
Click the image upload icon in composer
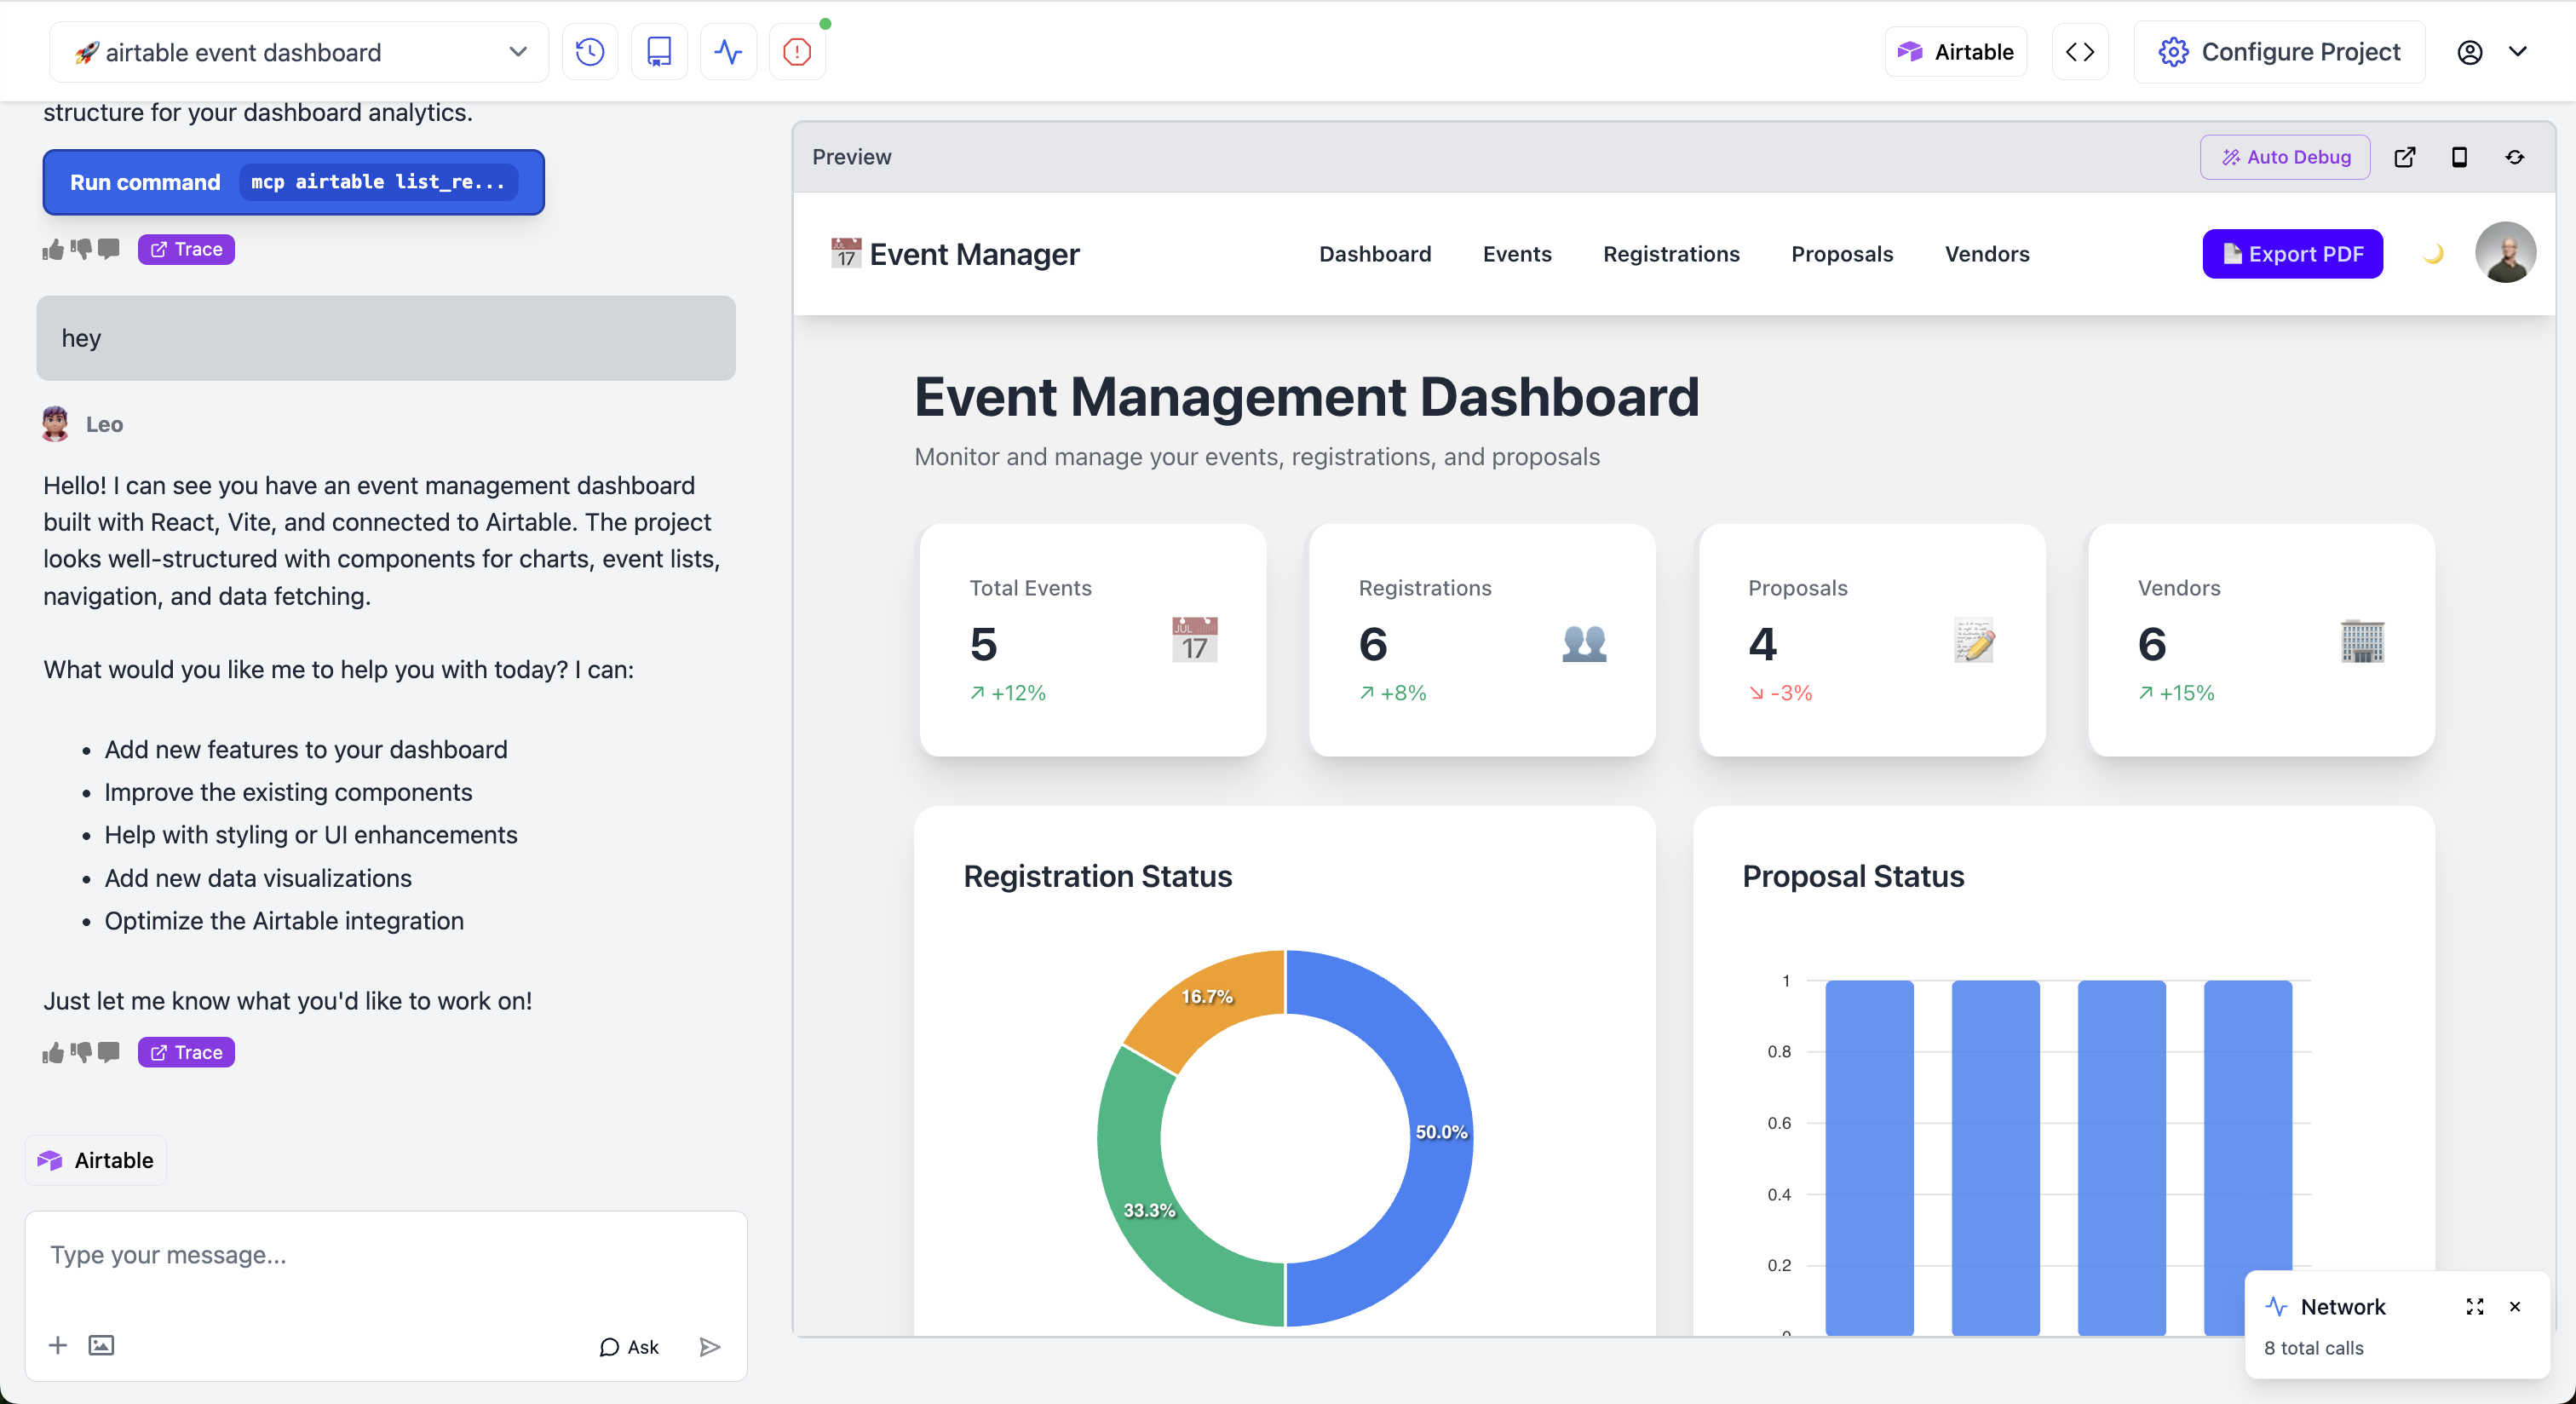click(101, 1346)
